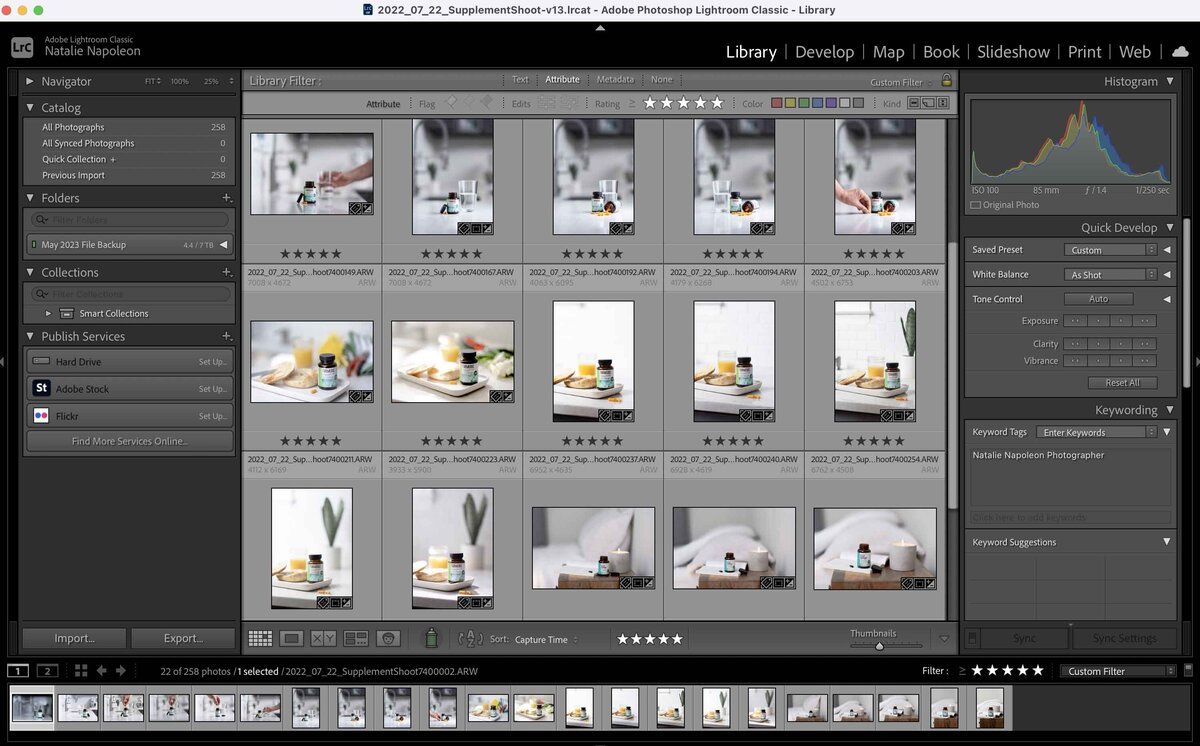Image resolution: width=1200 pixels, height=746 pixels.
Task: Switch to Grid view in toolbar
Action: pyautogui.click(x=260, y=638)
